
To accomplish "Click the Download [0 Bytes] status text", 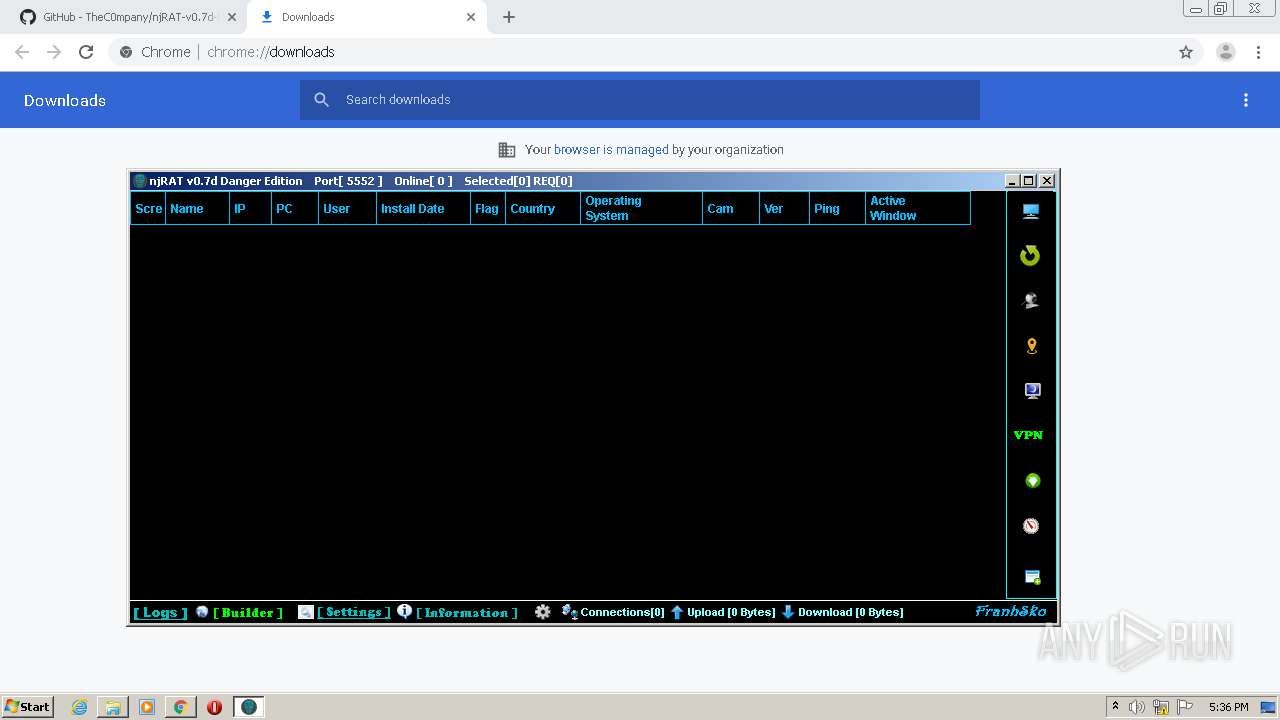I will 850,612.
